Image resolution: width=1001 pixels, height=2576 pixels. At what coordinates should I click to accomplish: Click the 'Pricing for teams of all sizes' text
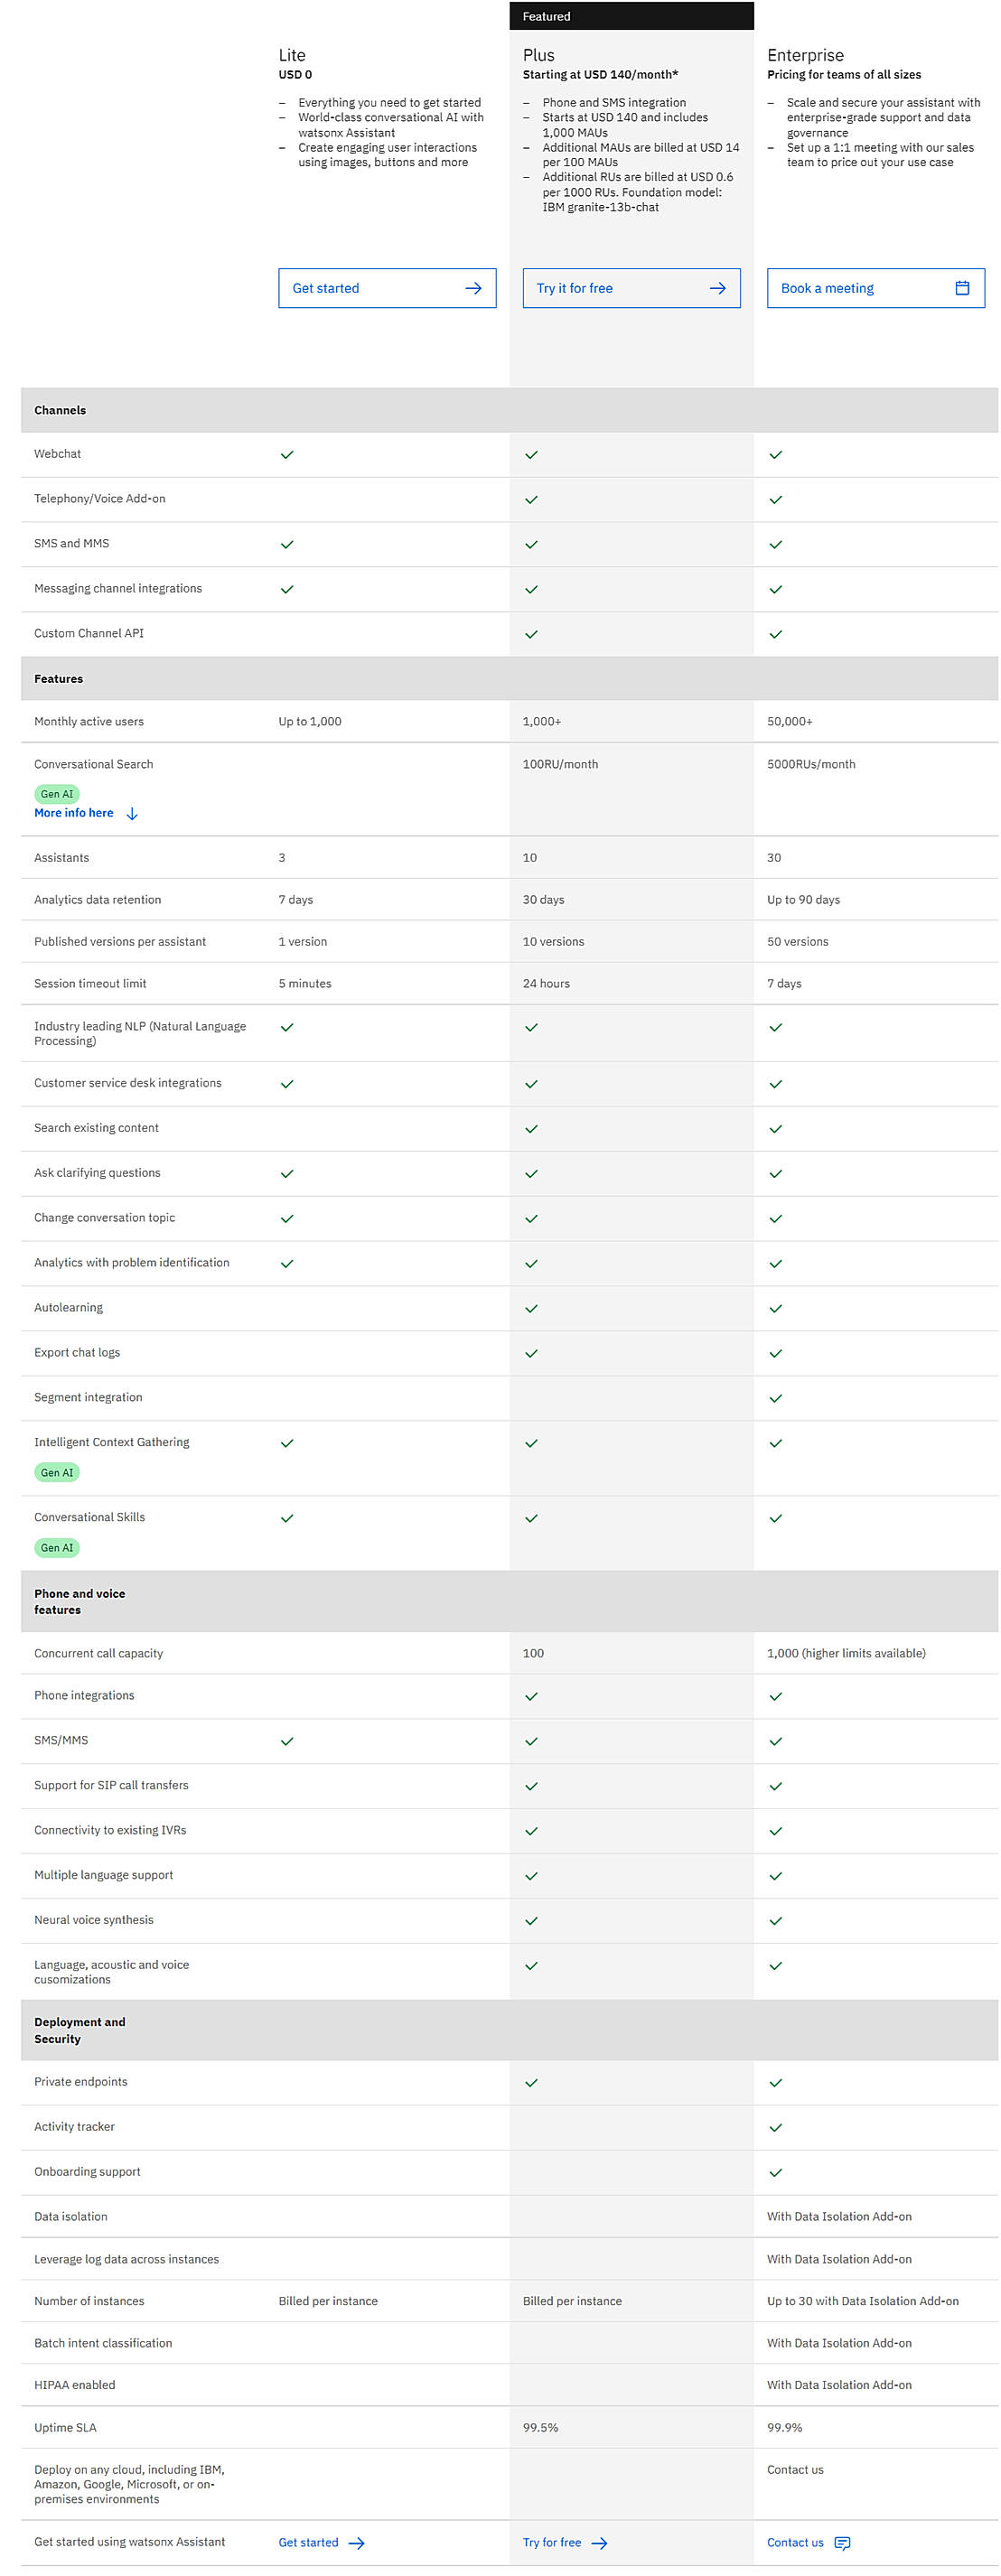coord(844,75)
